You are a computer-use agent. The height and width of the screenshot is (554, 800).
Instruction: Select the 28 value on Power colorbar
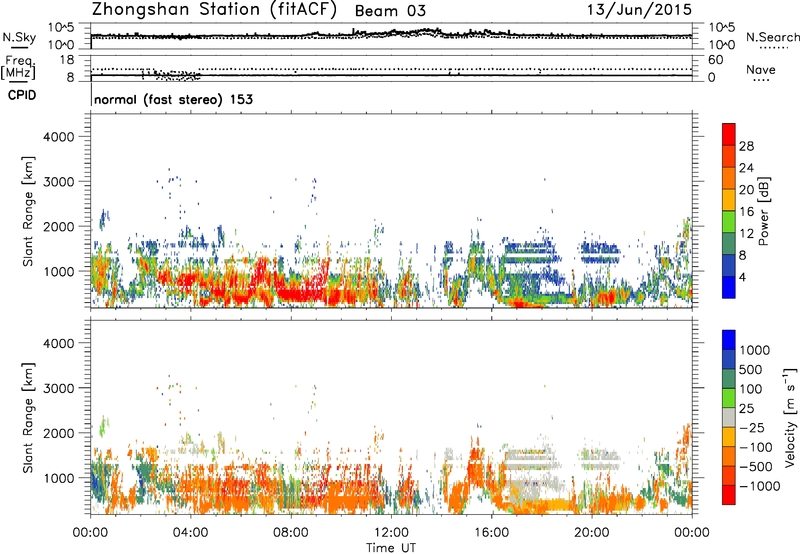[x=746, y=146]
